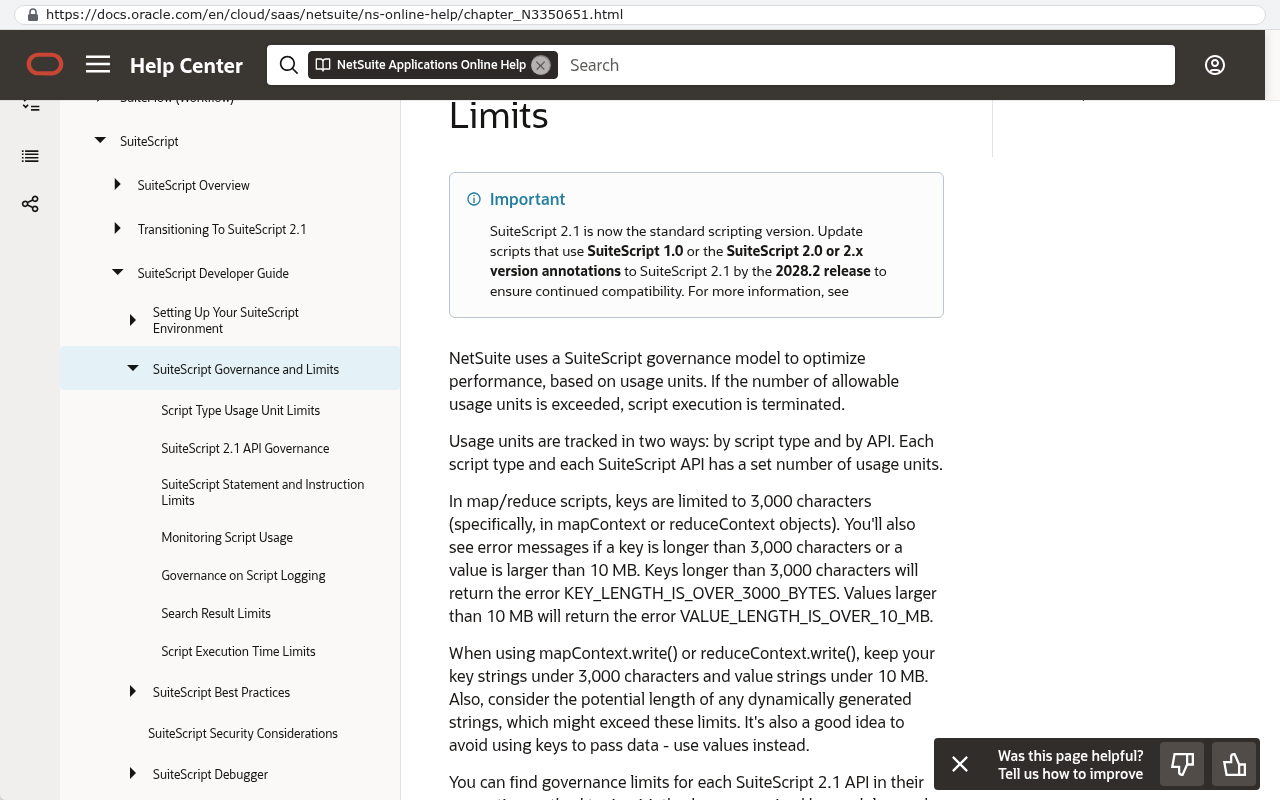Remove the NetSuite Applications Online Help filter

541,65
